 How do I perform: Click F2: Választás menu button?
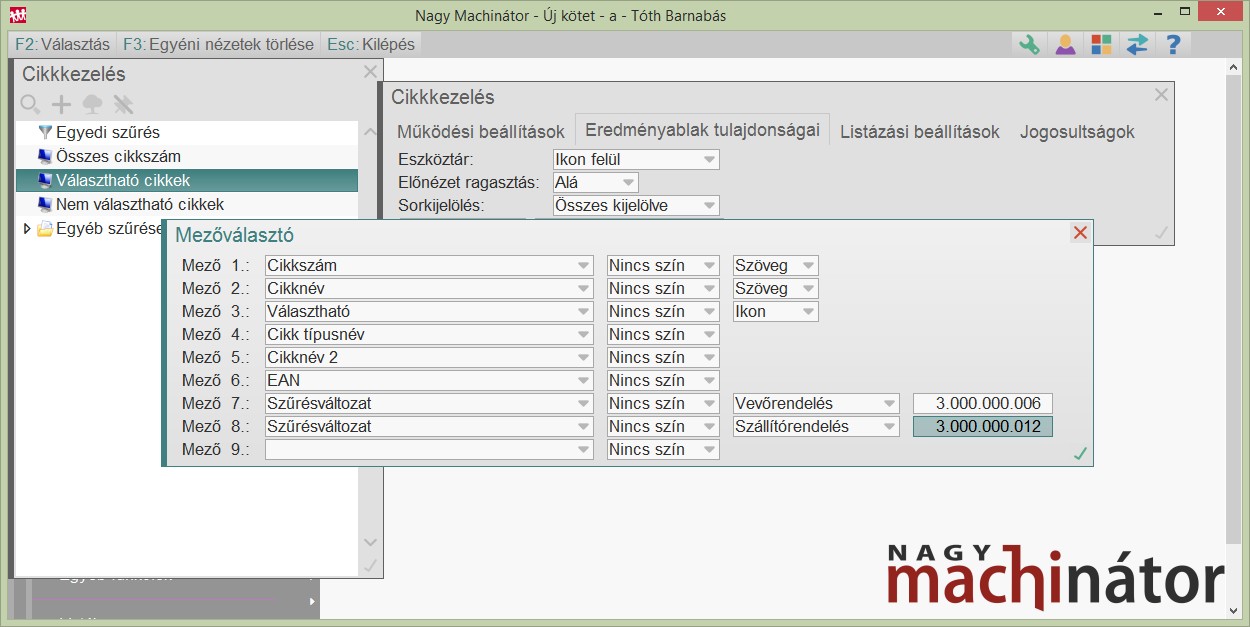tap(62, 44)
